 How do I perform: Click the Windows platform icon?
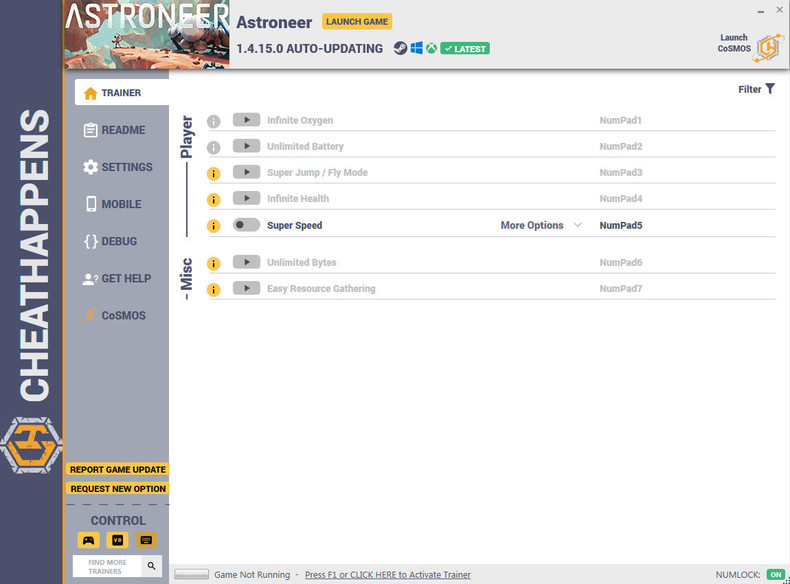[416, 48]
